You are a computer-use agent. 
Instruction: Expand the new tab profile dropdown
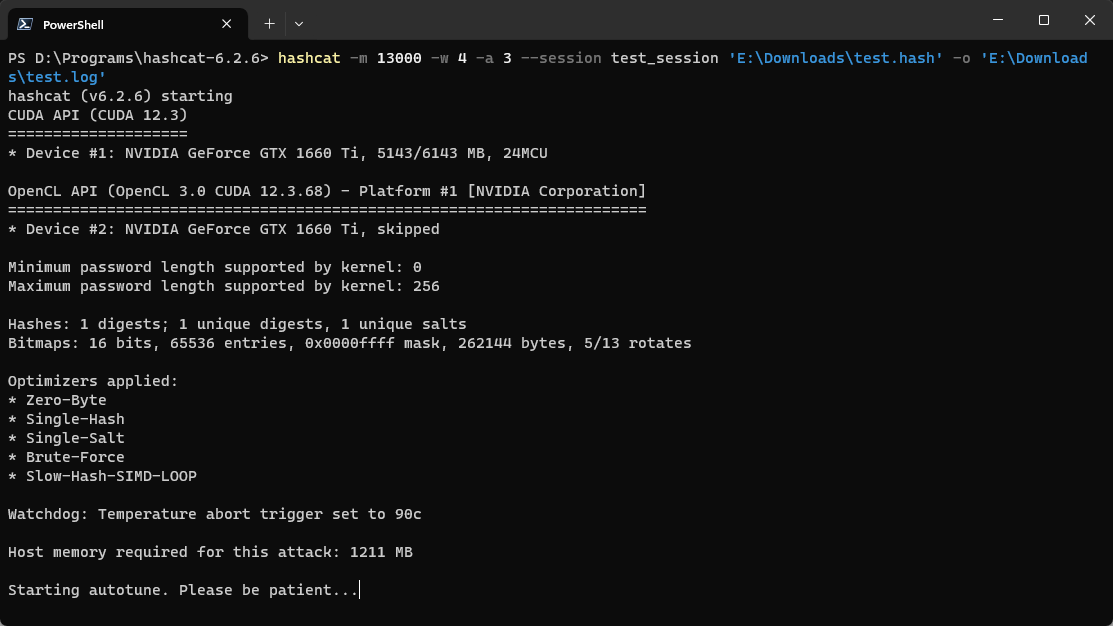[x=299, y=23]
